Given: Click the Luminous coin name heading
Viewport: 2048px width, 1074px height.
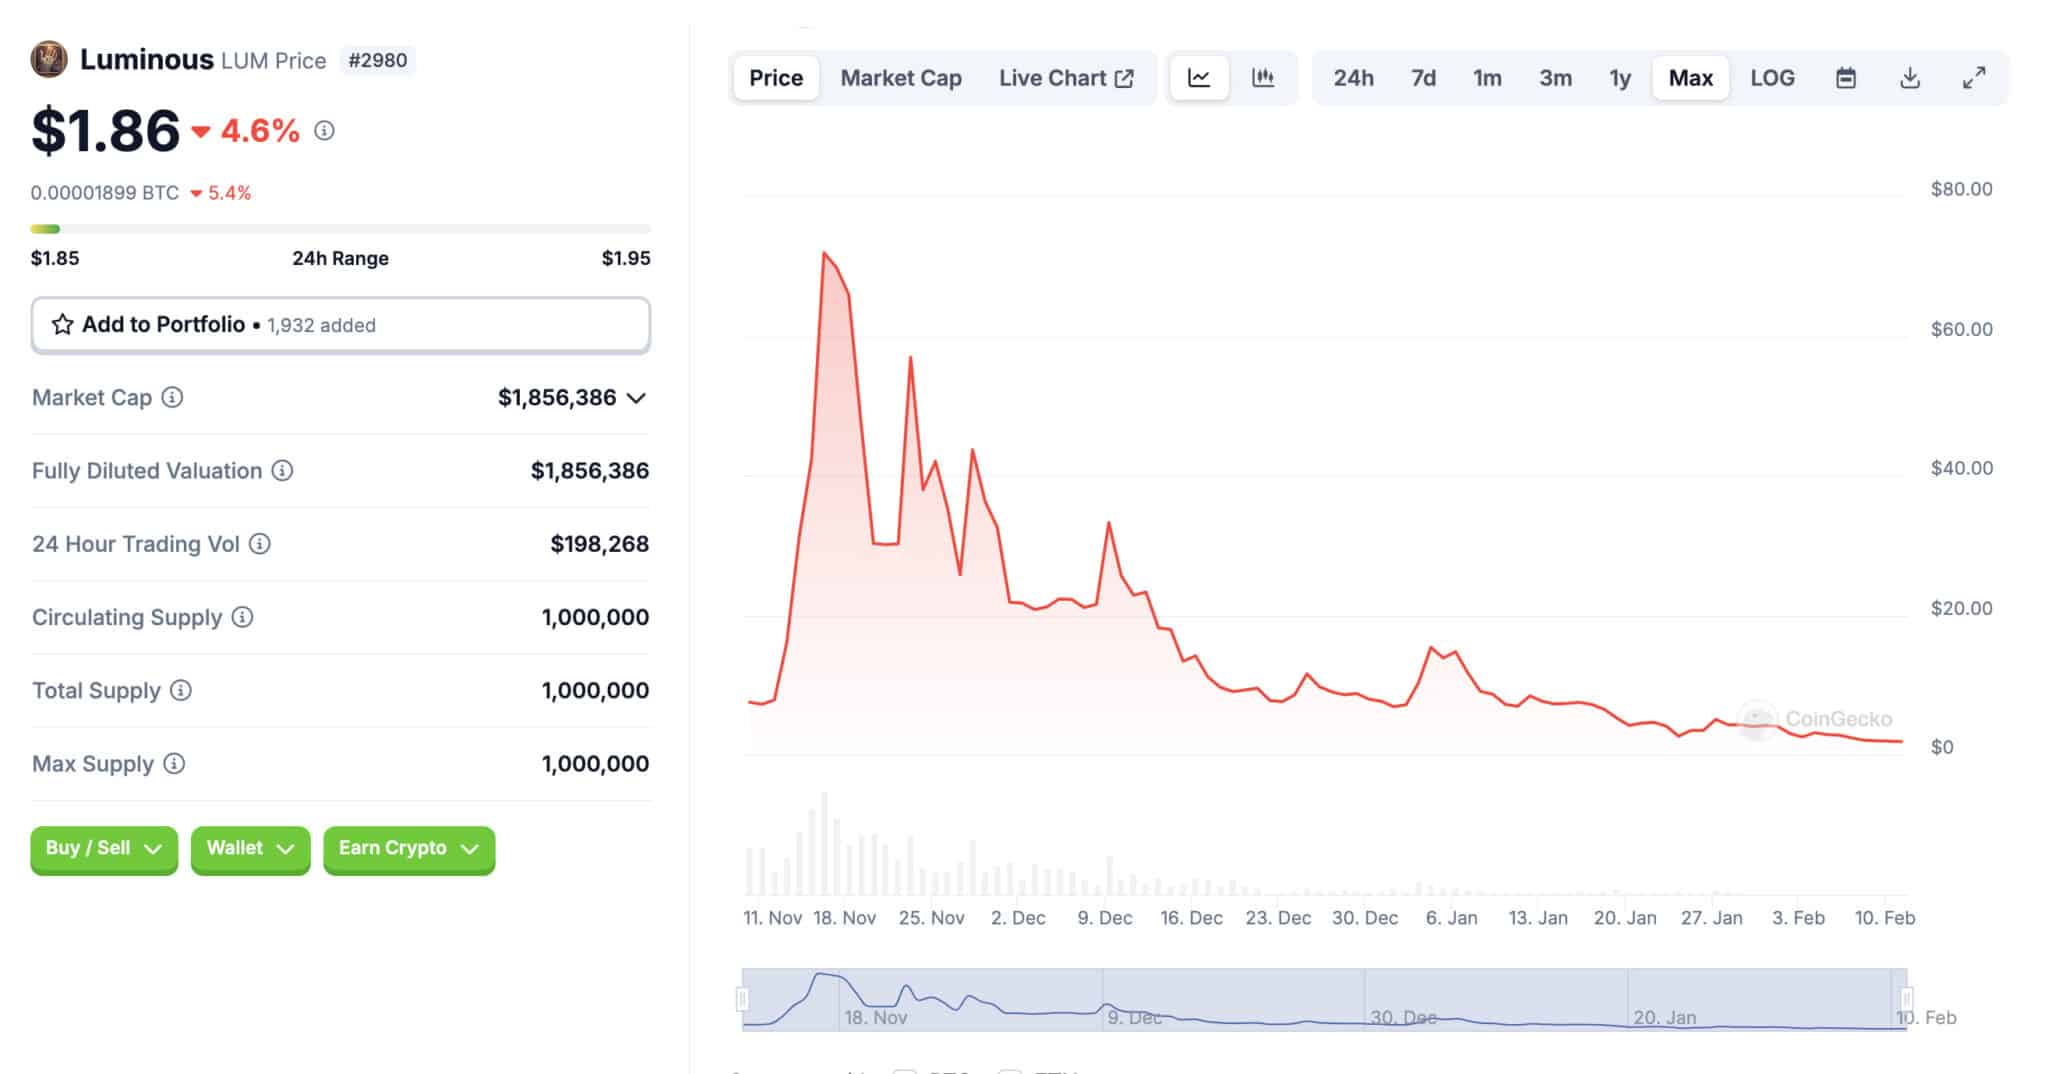Looking at the screenshot, I should pyautogui.click(x=147, y=60).
